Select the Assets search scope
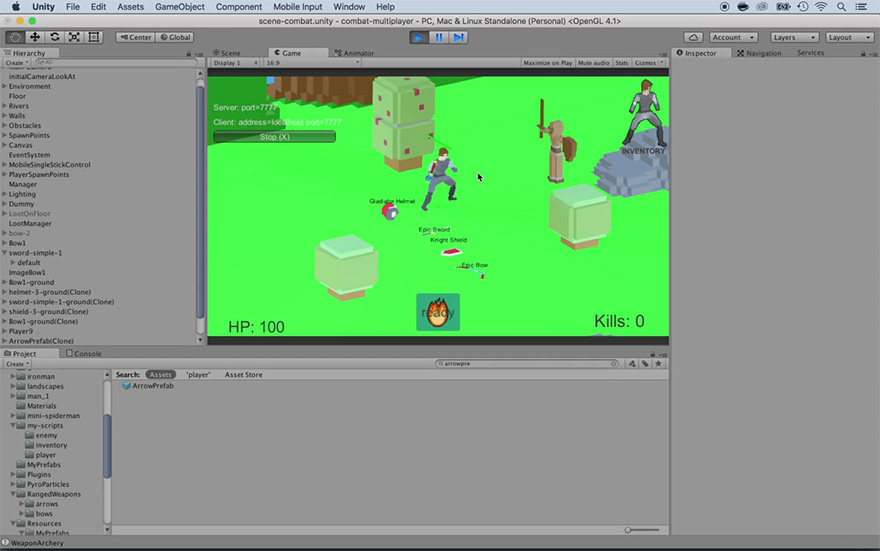The height and width of the screenshot is (551, 880). 160,374
